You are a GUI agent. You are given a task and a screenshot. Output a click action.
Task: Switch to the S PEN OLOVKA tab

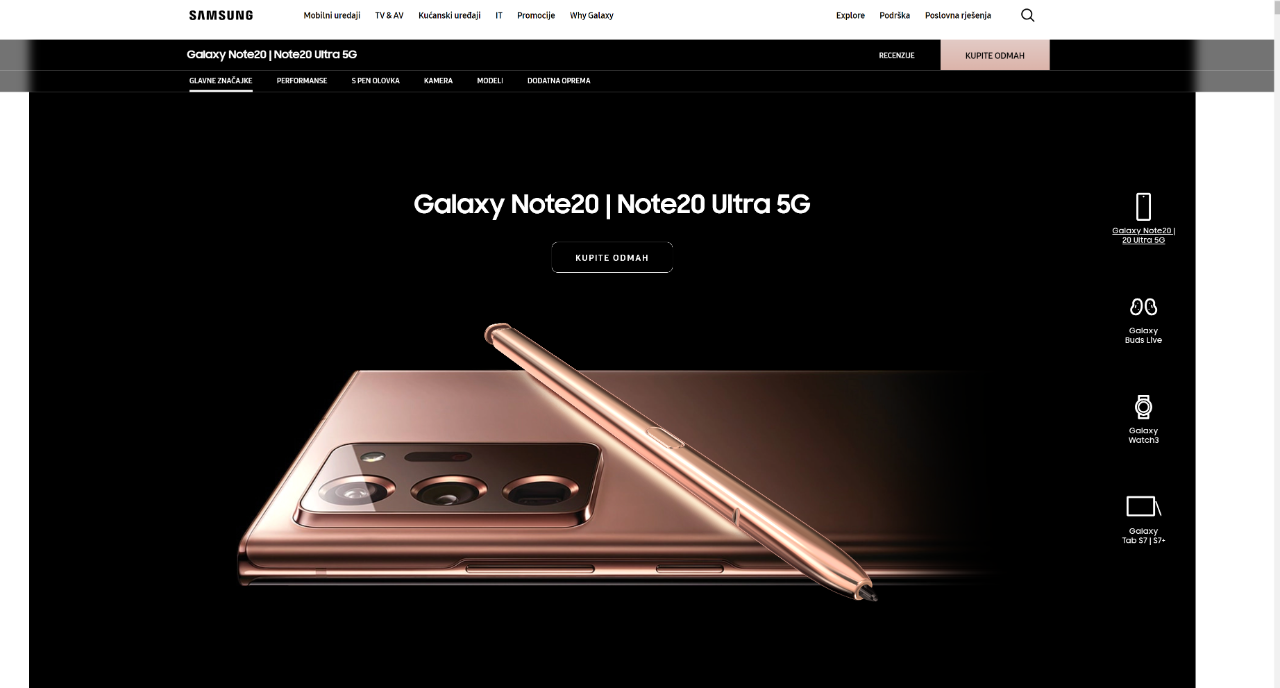pos(375,80)
